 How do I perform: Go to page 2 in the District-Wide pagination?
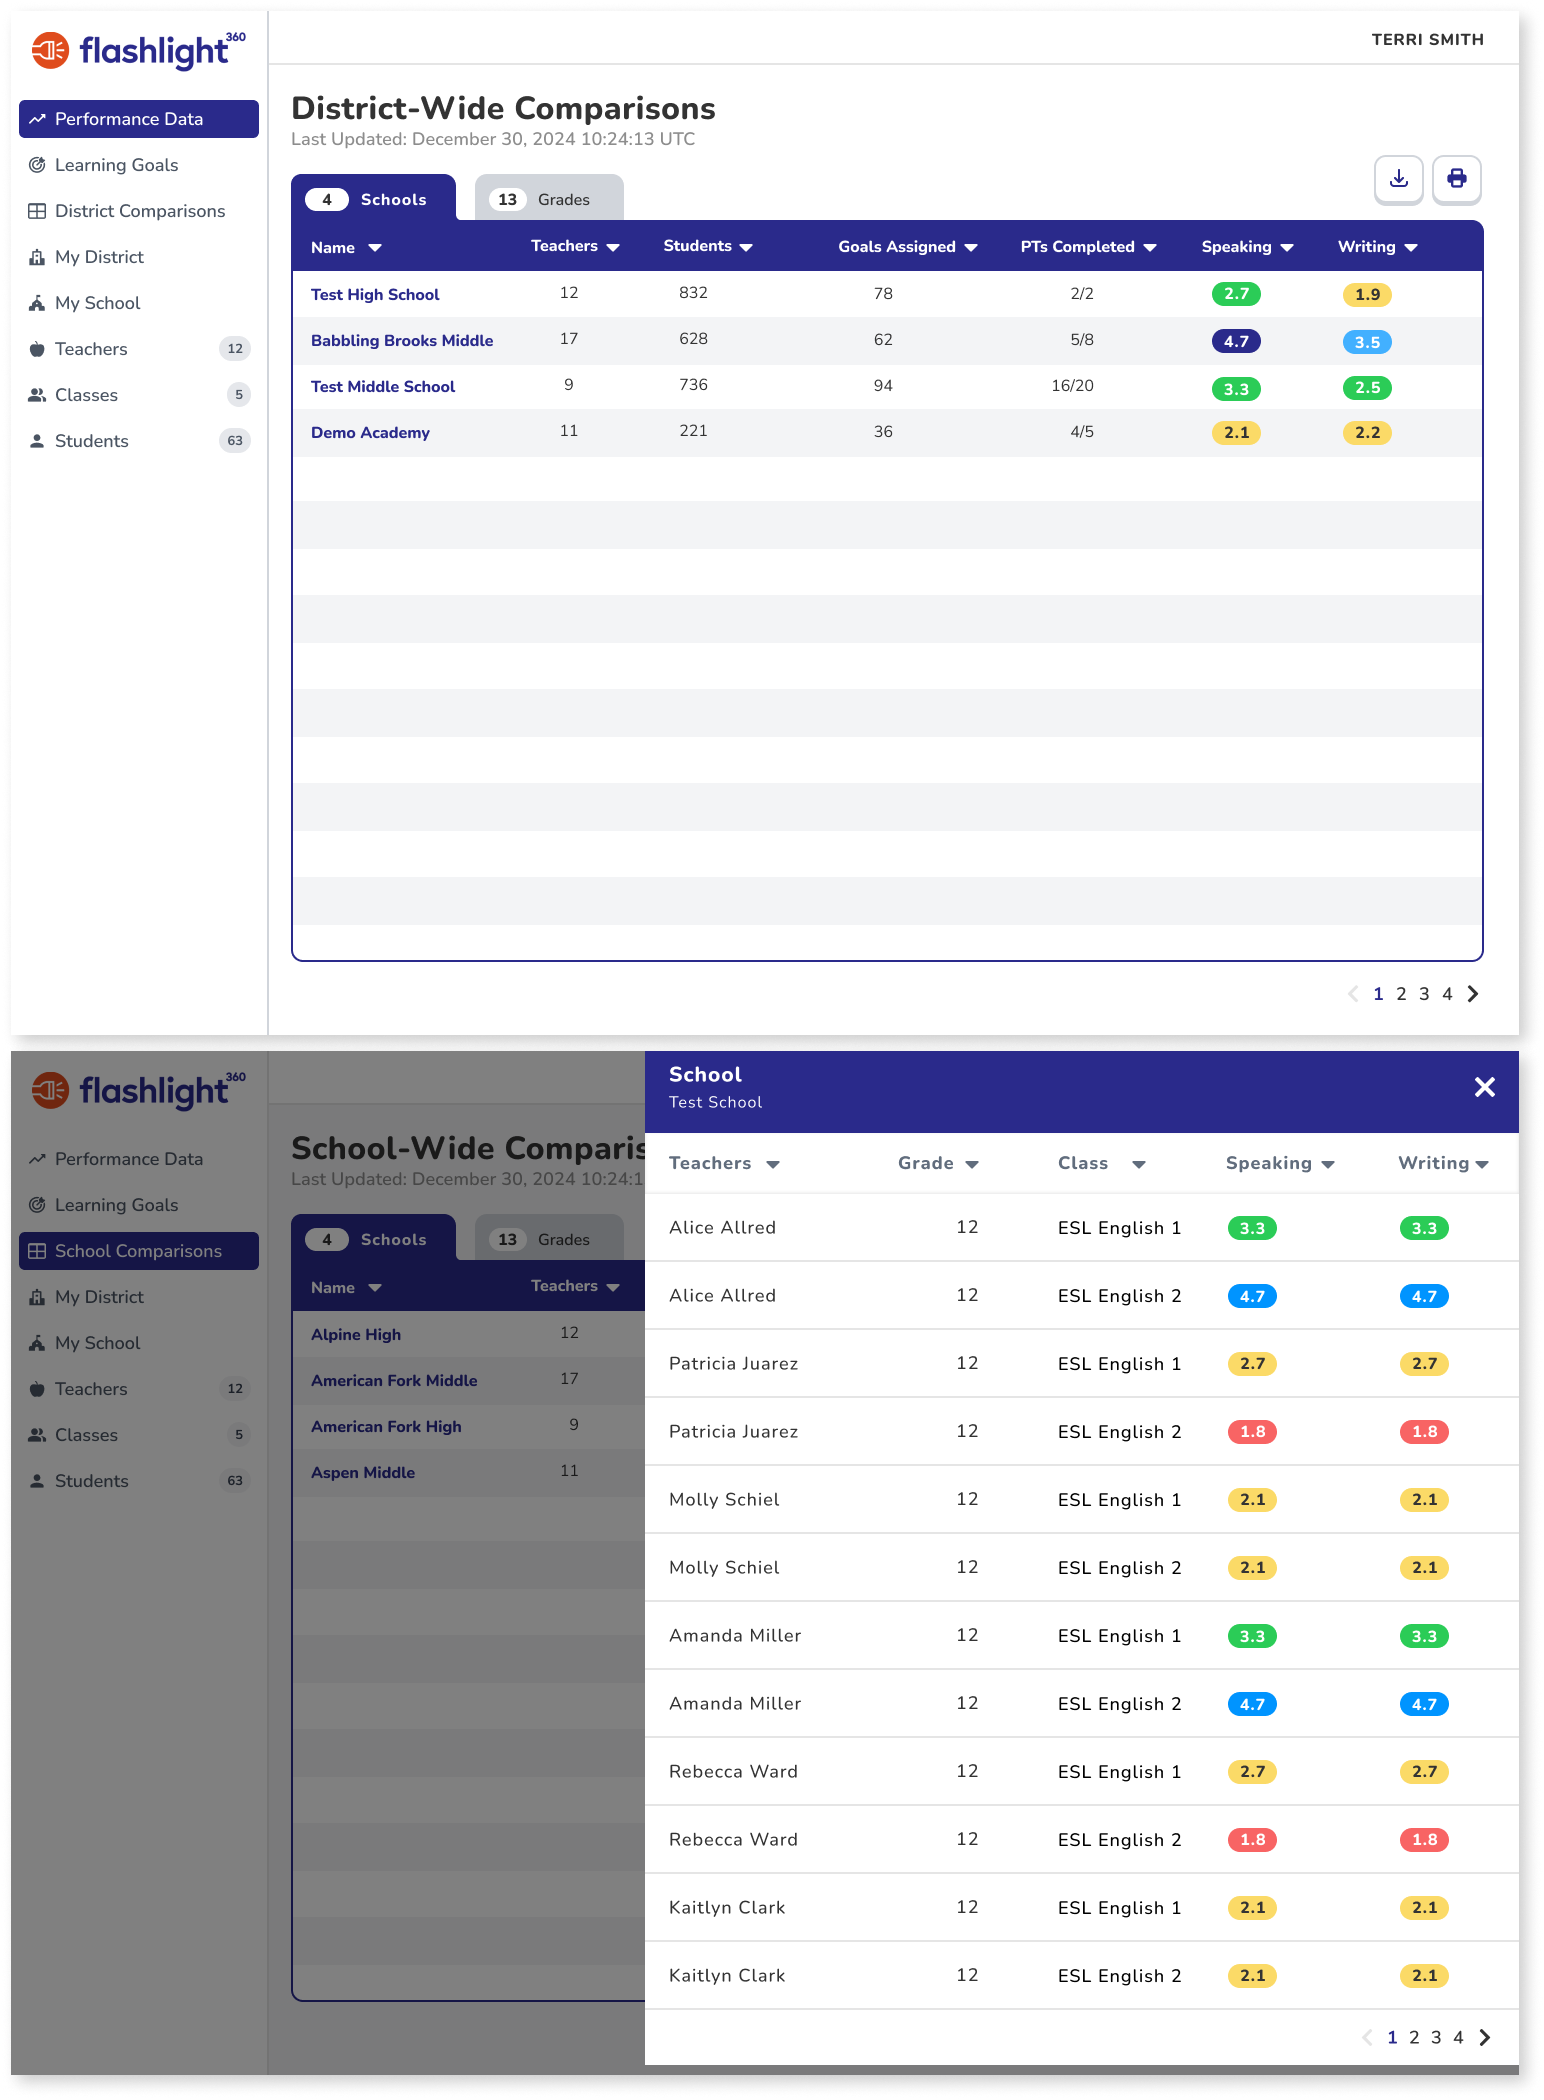[x=1401, y=994]
